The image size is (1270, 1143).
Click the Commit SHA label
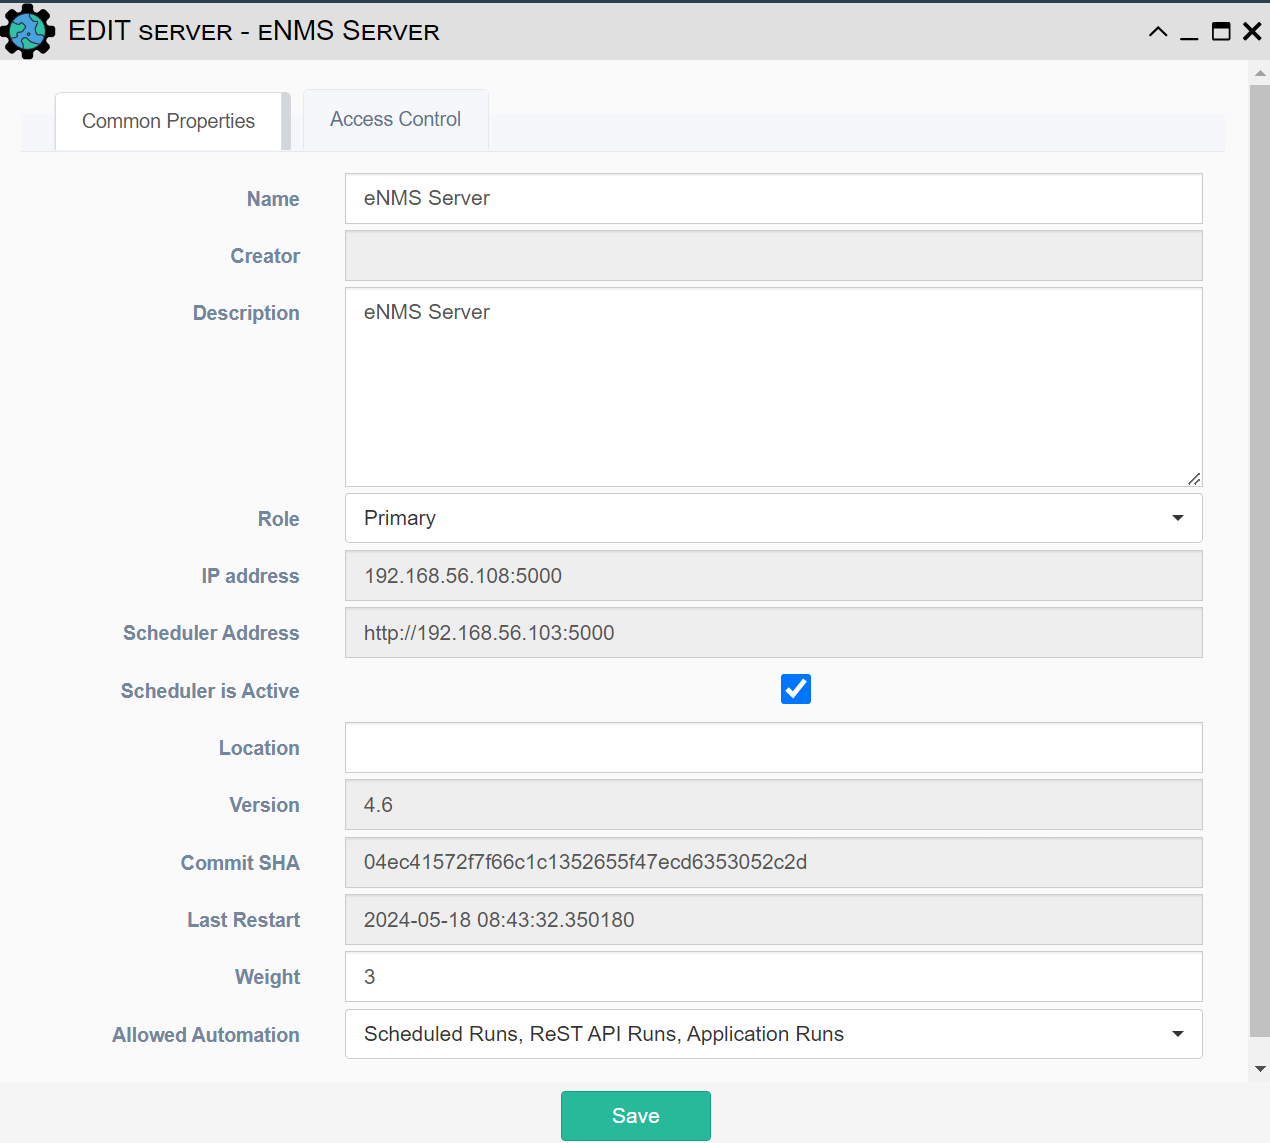click(240, 863)
